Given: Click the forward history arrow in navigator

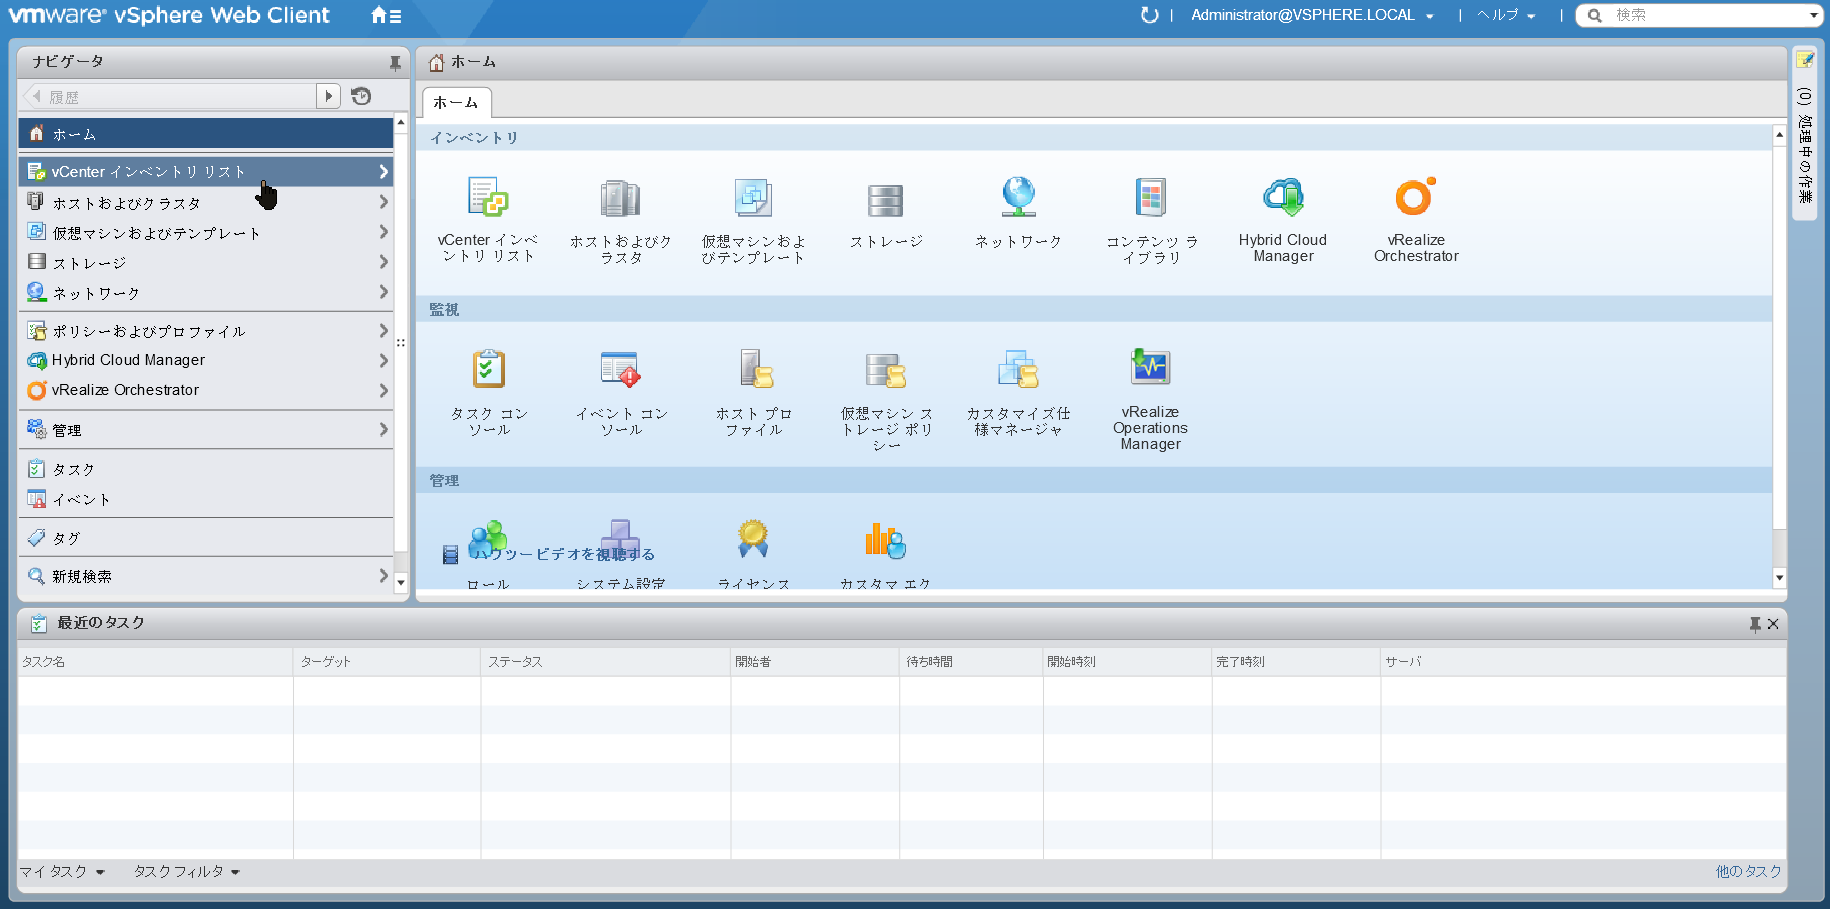Looking at the screenshot, I should 328,96.
